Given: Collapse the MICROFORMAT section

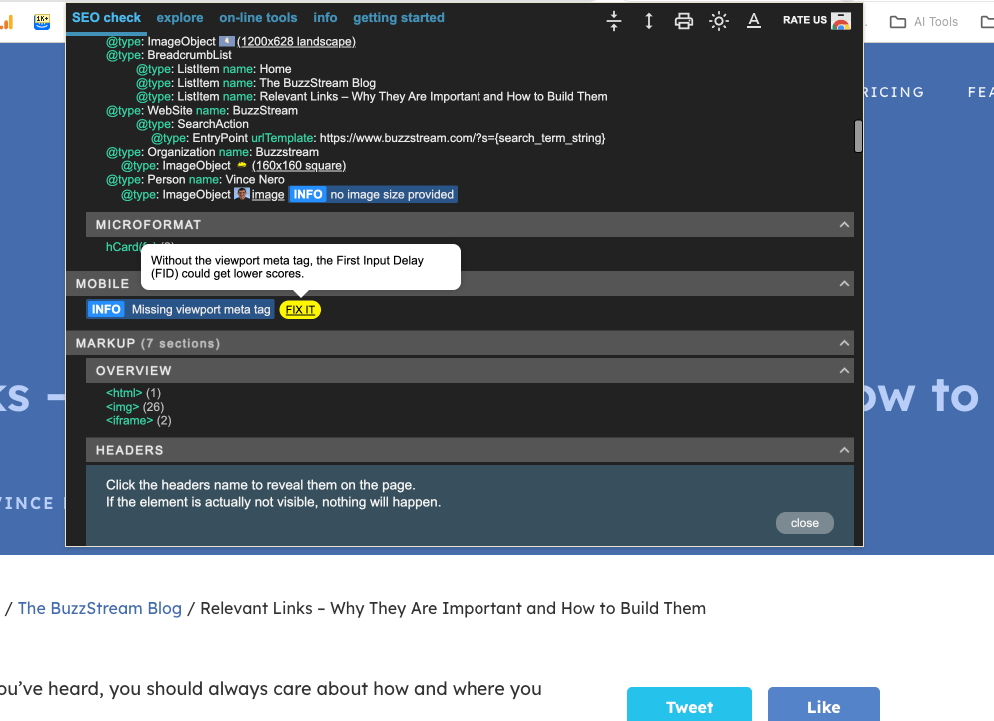Looking at the screenshot, I should (843, 225).
